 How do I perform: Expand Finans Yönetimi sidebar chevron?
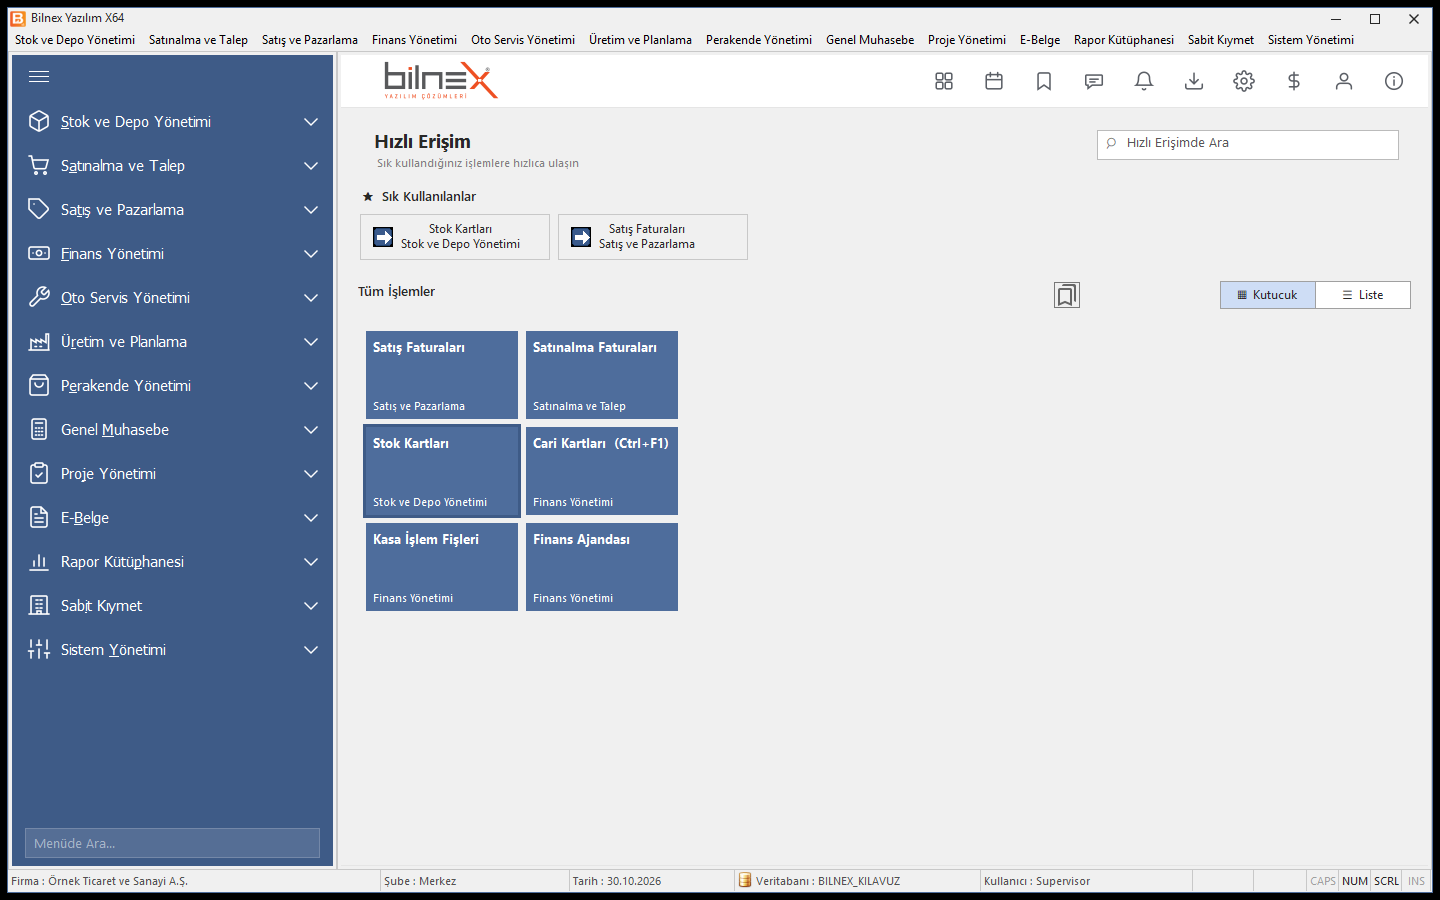[x=311, y=254]
